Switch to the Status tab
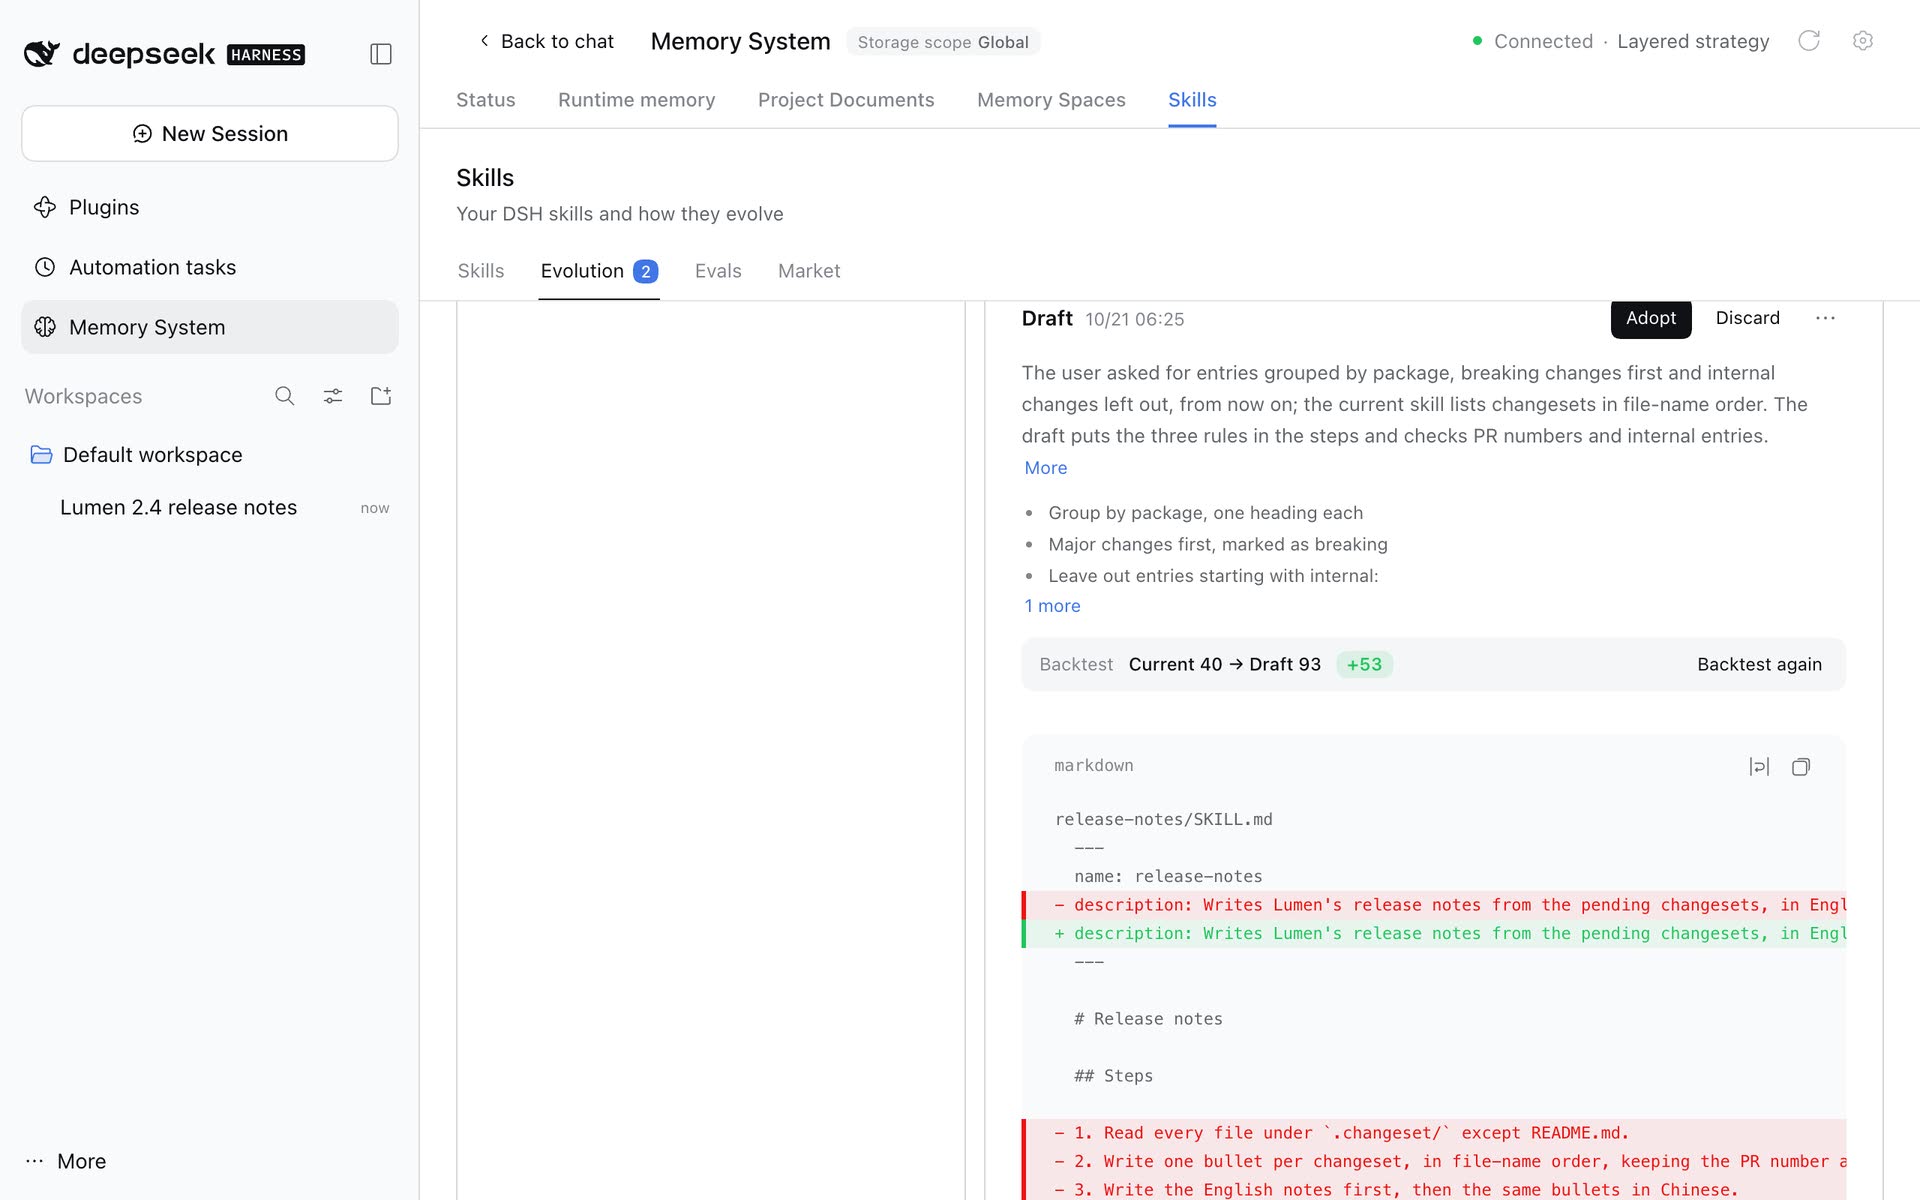This screenshot has width=1920, height=1200. (486, 100)
